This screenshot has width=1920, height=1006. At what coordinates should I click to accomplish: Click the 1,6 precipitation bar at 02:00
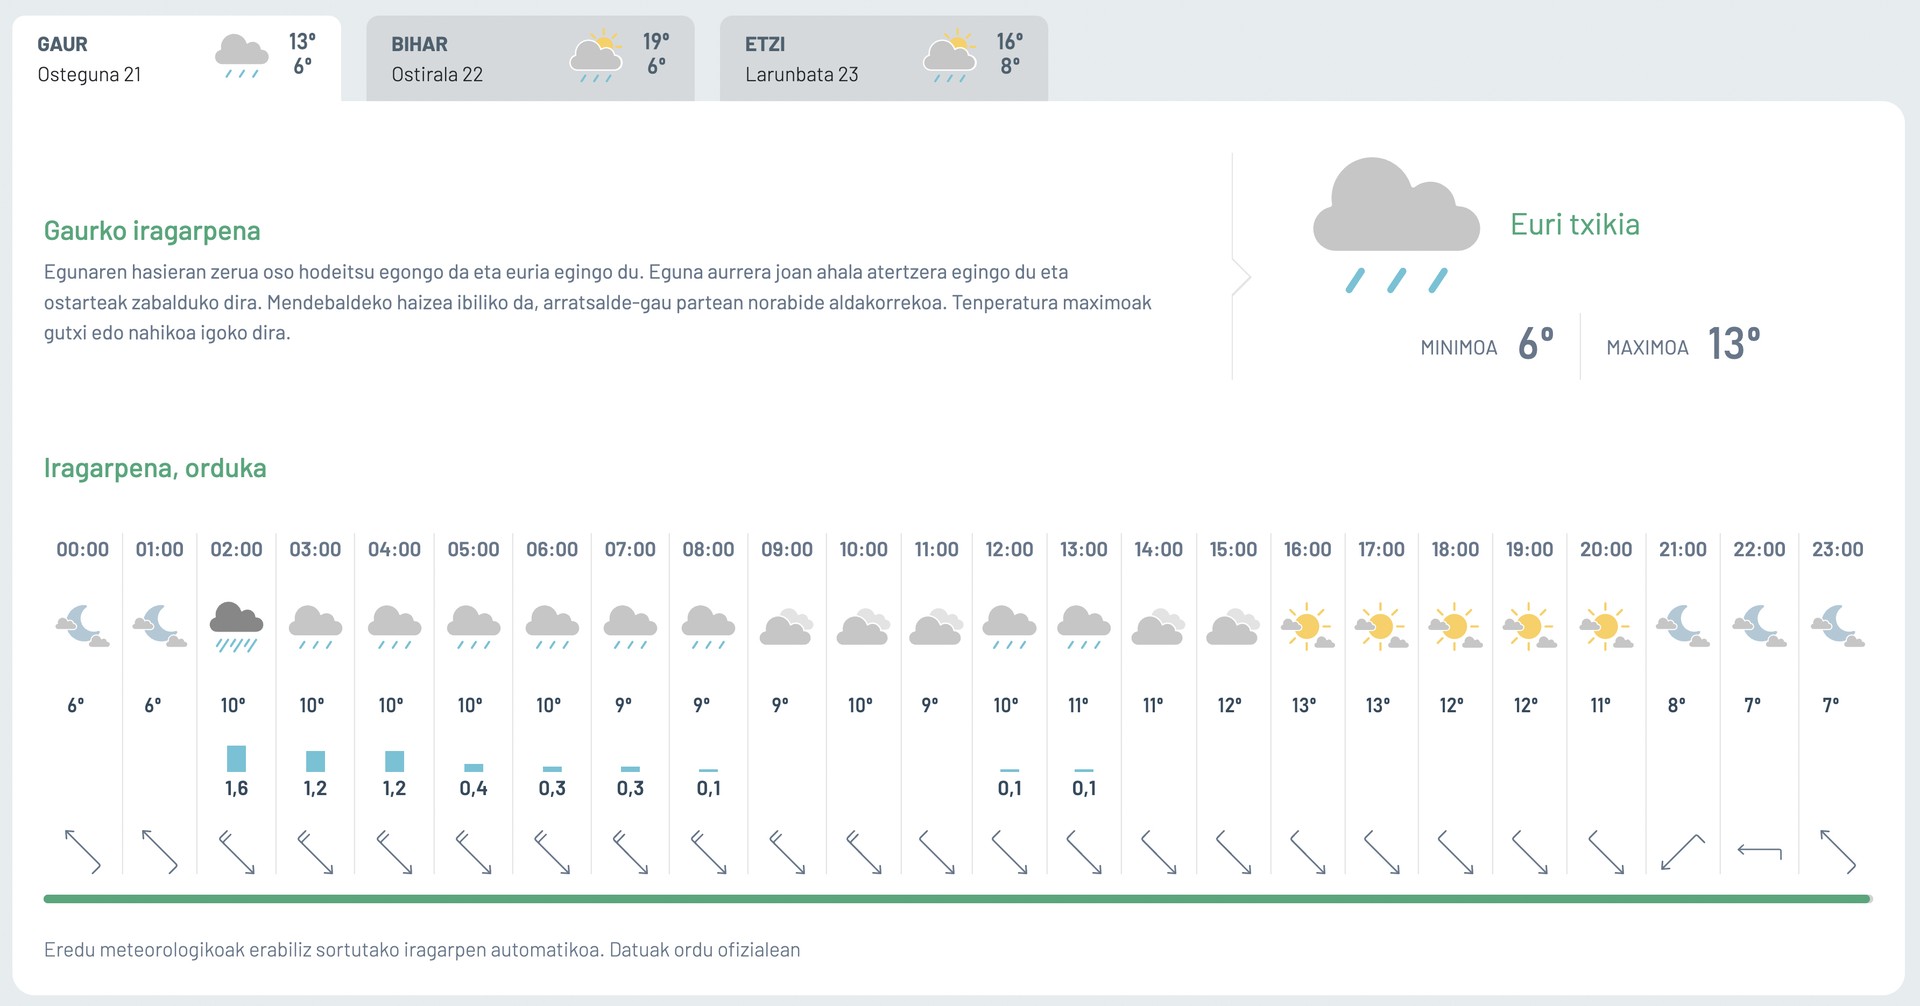click(236, 758)
